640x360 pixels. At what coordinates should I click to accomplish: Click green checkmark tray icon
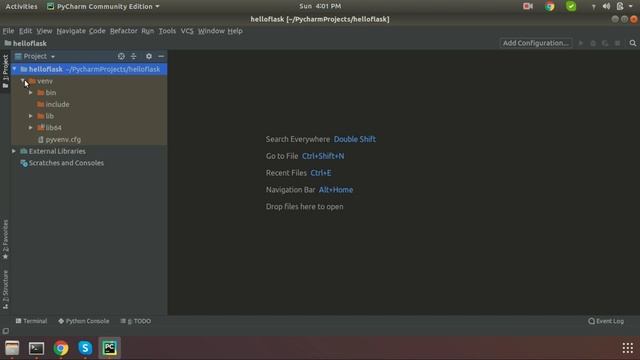[571, 6]
